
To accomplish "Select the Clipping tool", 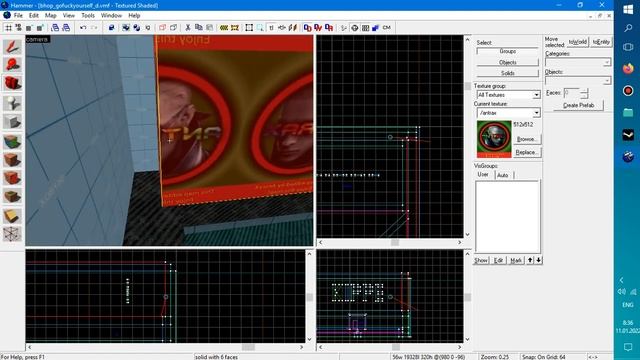I will click(x=12, y=216).
